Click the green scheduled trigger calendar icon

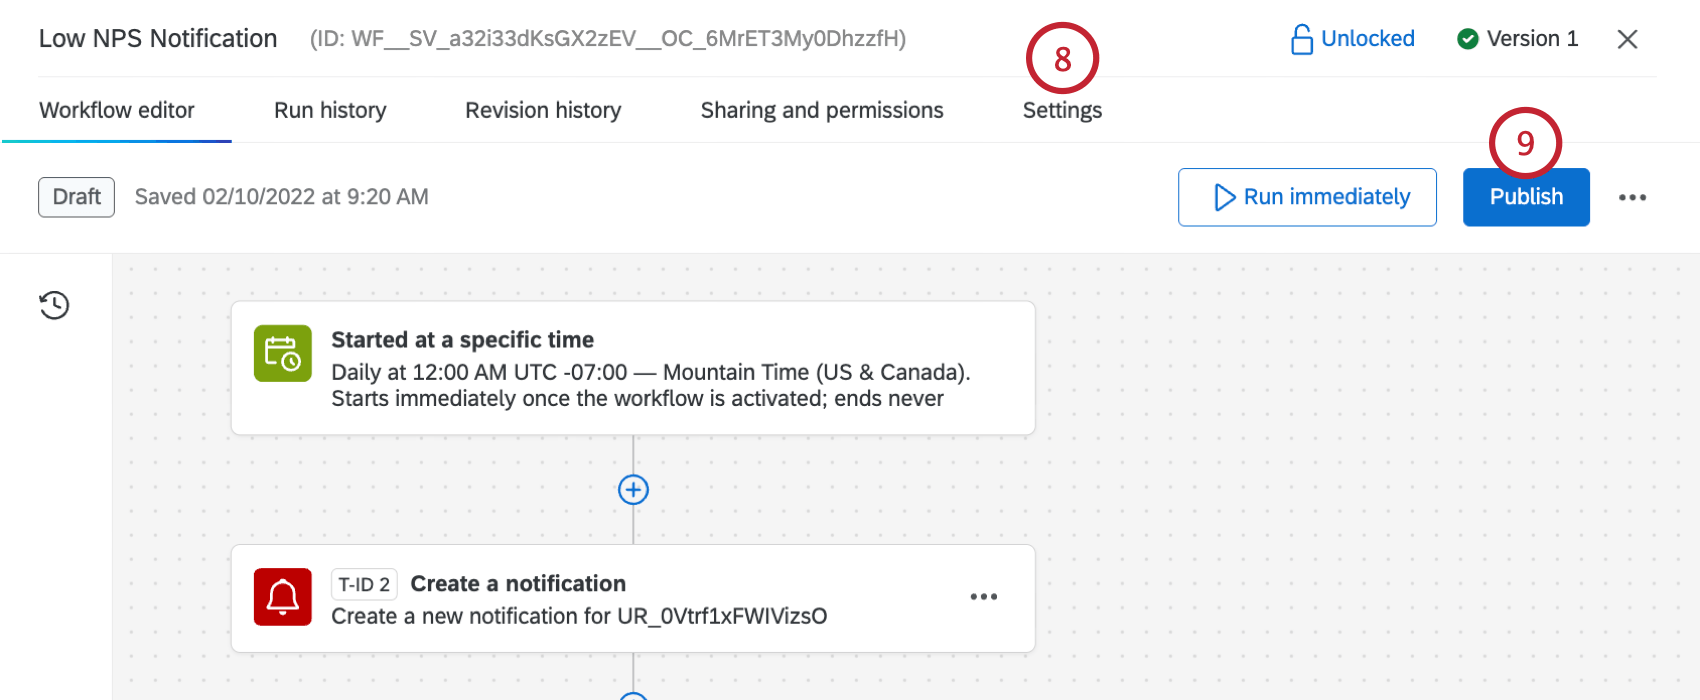coord(282,353)
